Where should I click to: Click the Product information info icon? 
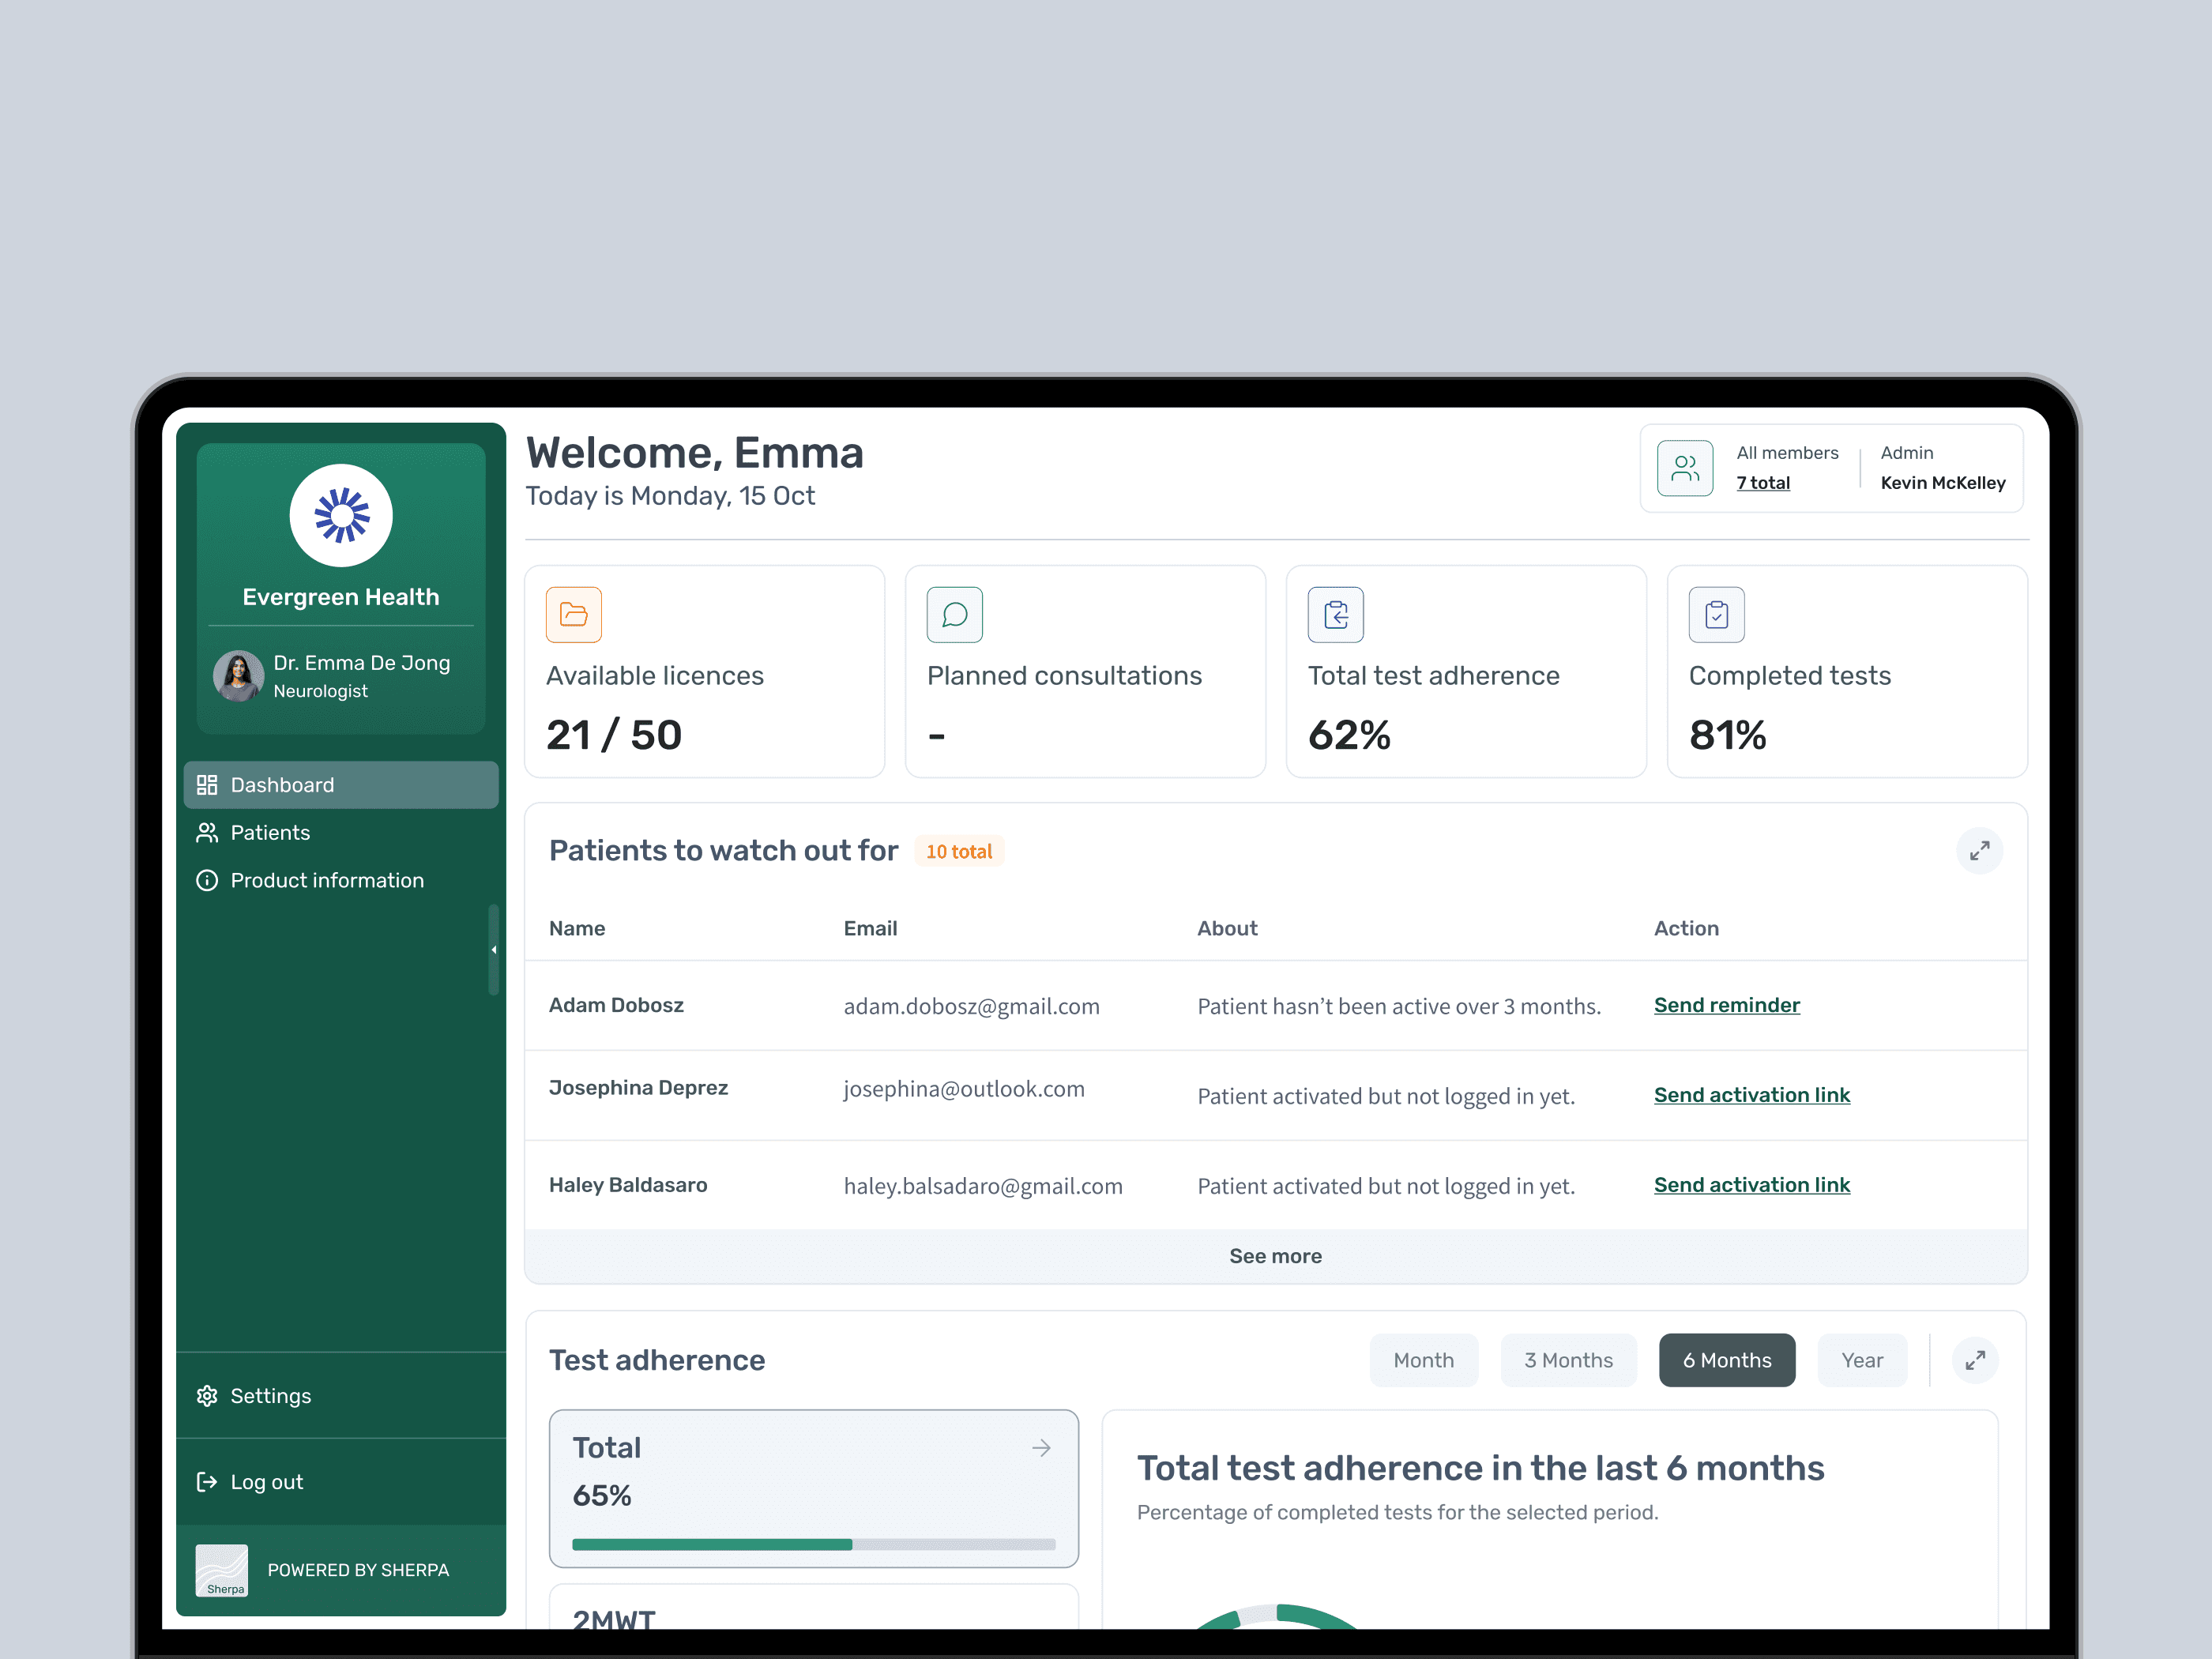pyautogui.click(x=207, y=880)
